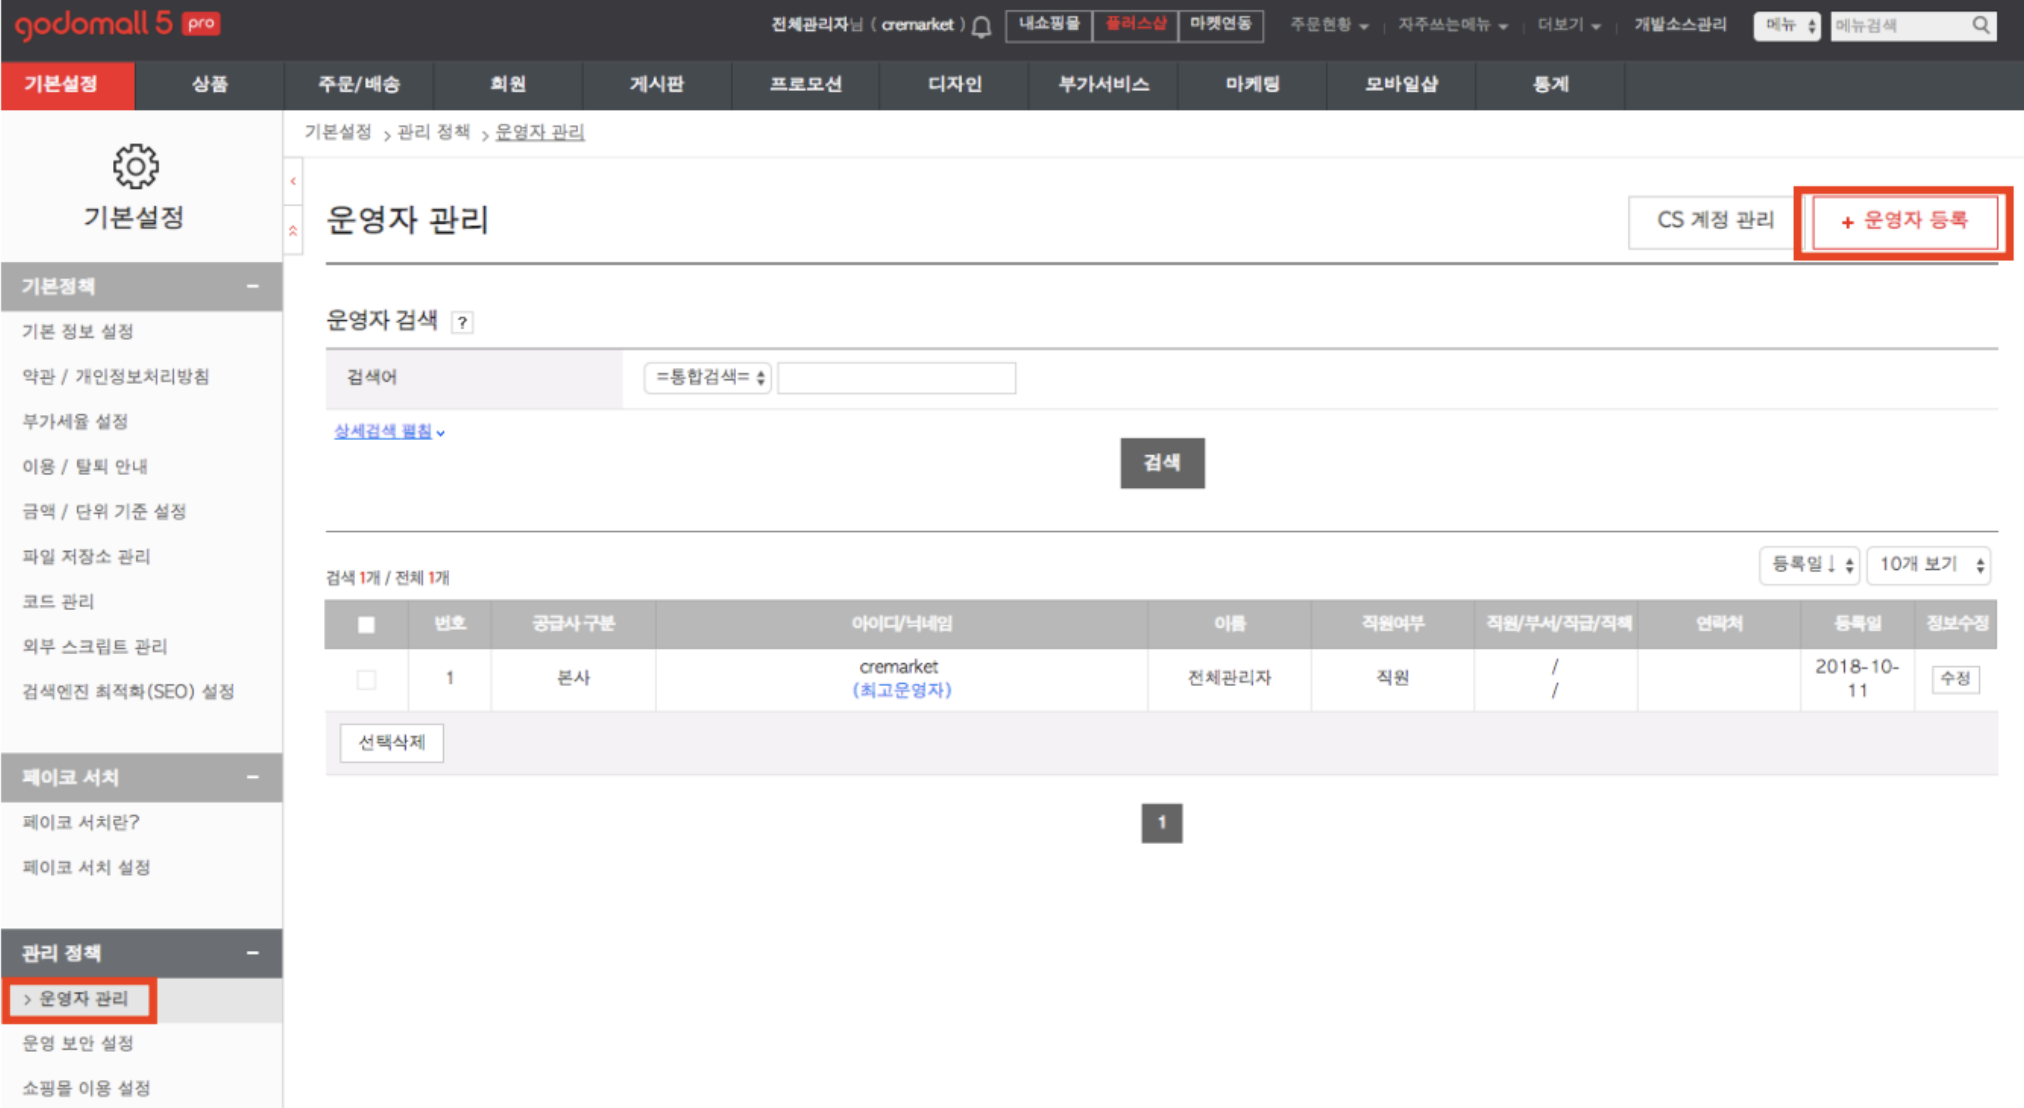2024x1108 pixels.
Task: Open the 10개 보기 dropdown
Action: click(1929, 565)
